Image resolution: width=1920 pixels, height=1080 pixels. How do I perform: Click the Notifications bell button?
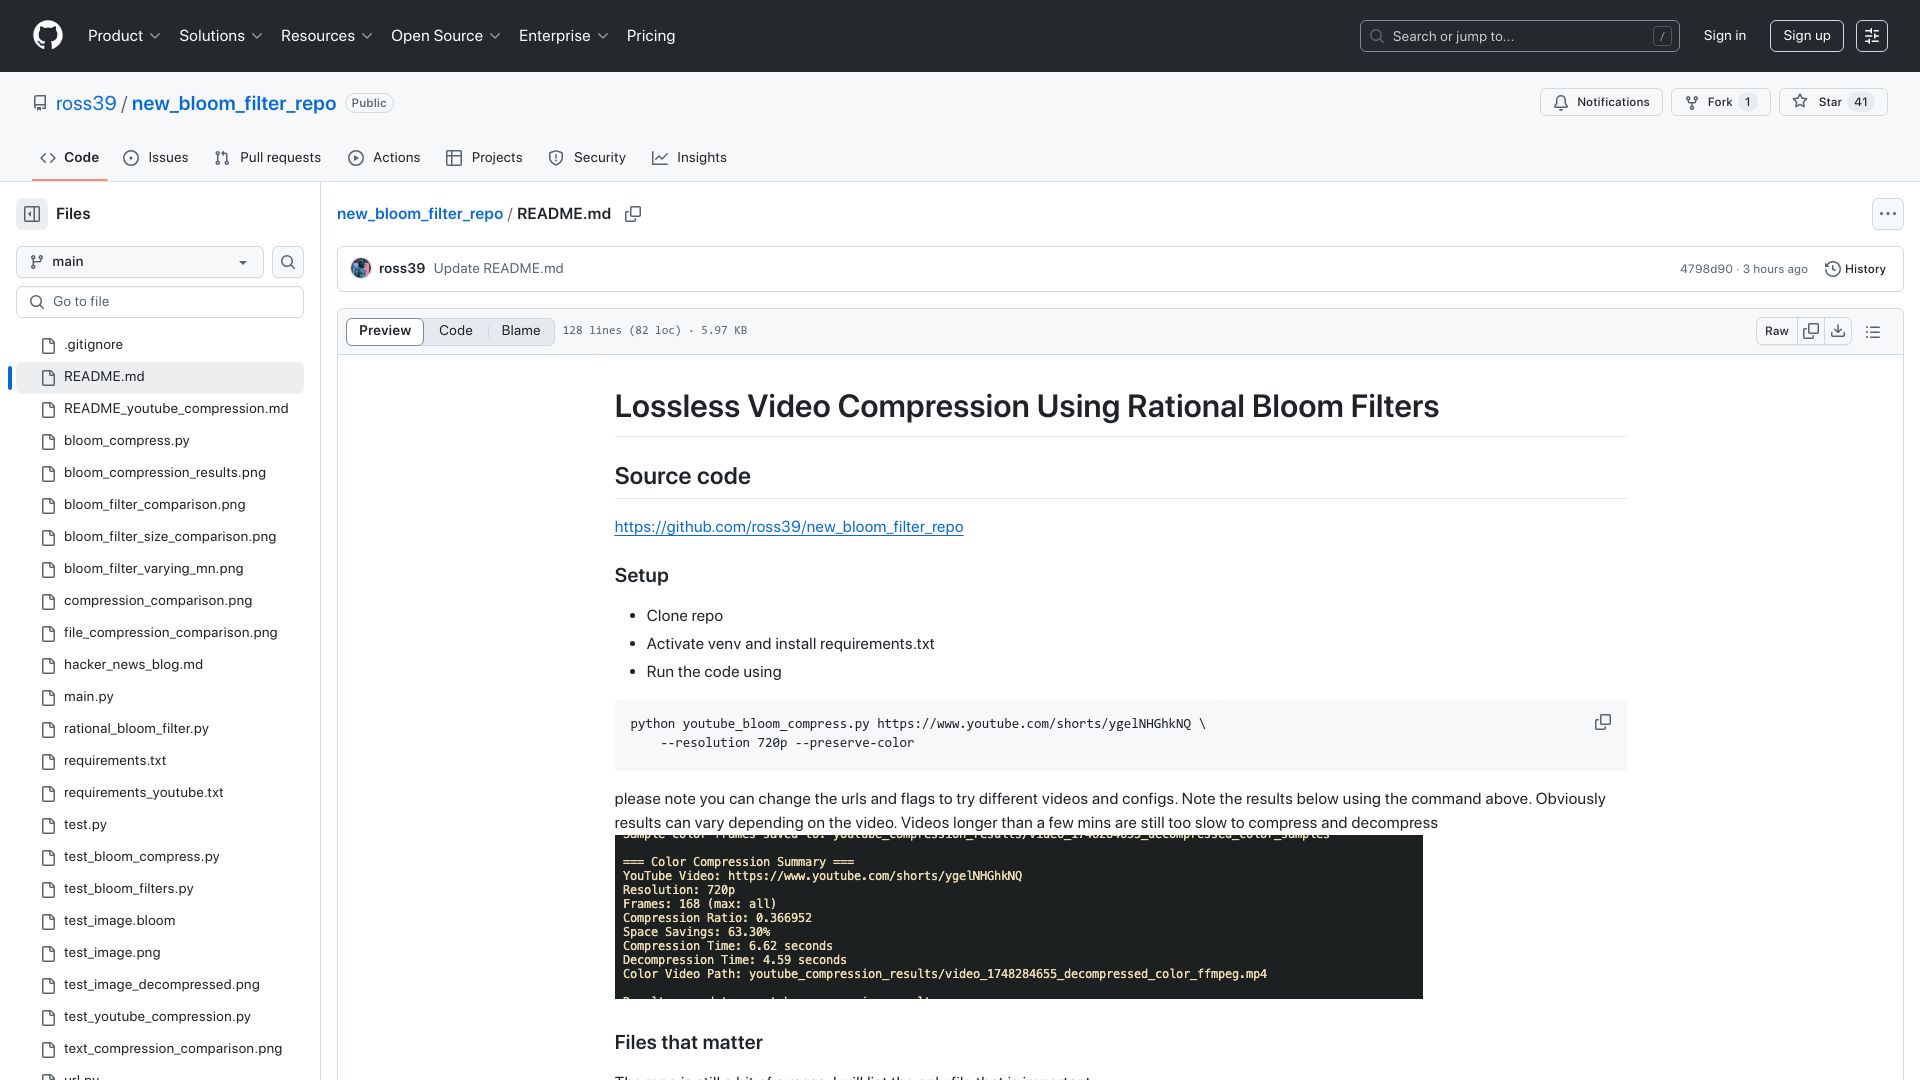[x=1601, y=102]
